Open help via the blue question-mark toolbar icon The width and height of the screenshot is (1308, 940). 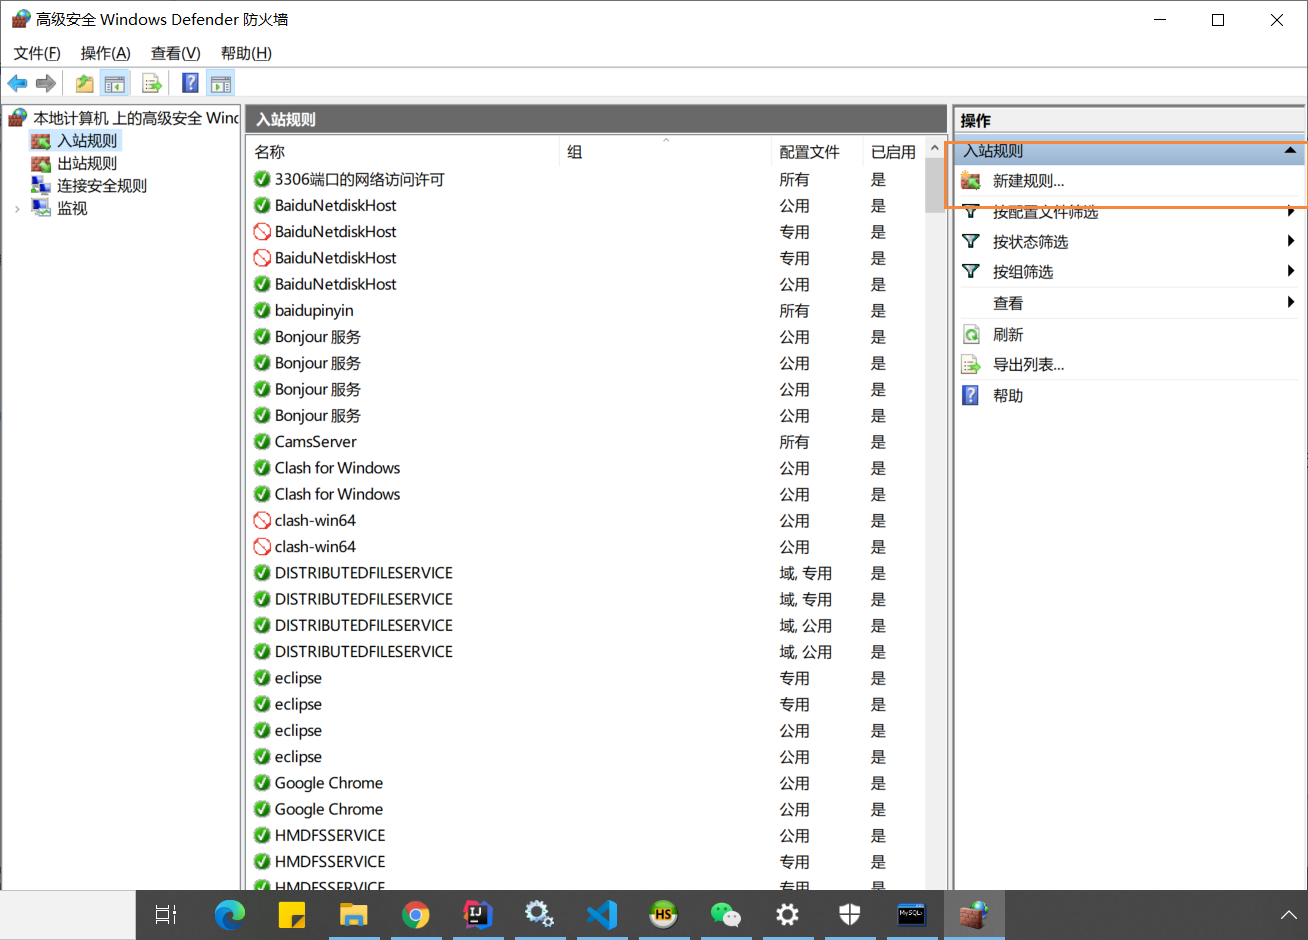[190, 84]
